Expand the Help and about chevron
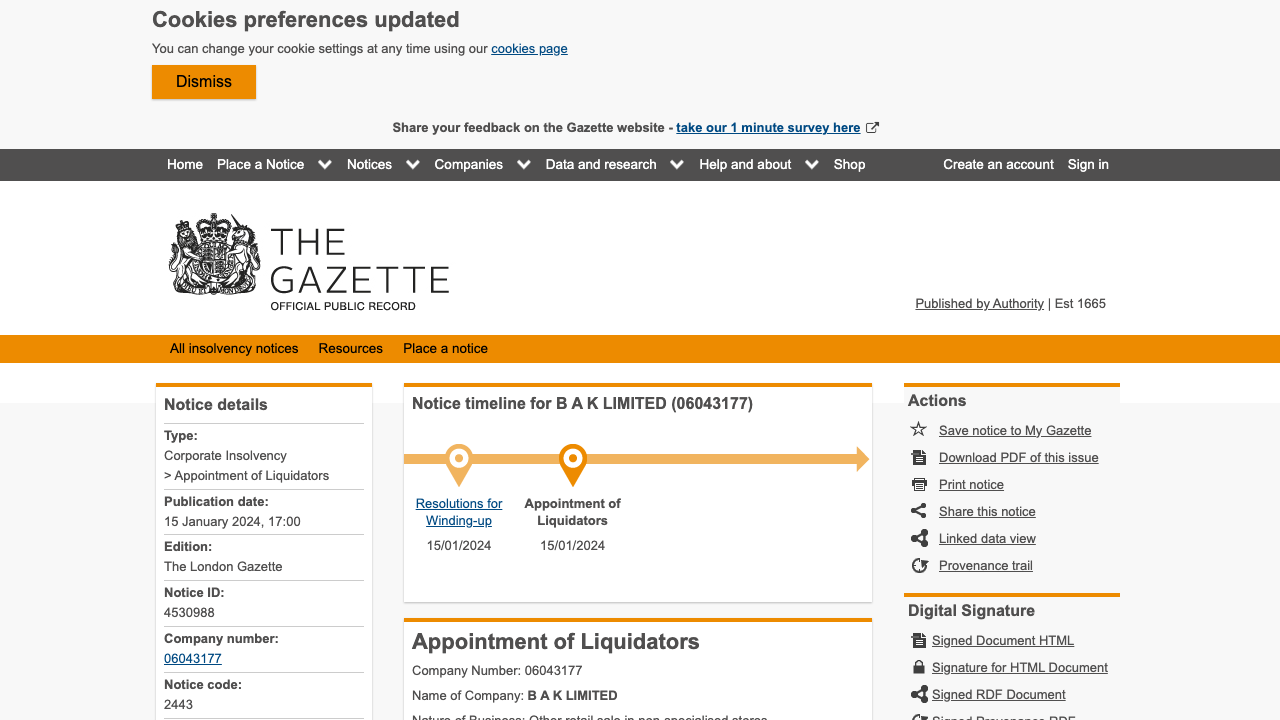This screenshot has width=1280, height=720. [812, 165]
